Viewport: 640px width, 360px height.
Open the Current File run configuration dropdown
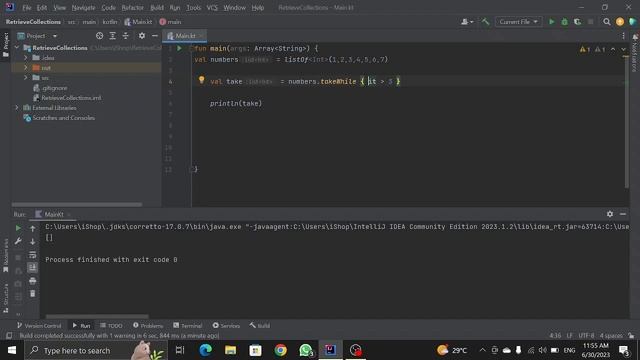tap(518, 22)
